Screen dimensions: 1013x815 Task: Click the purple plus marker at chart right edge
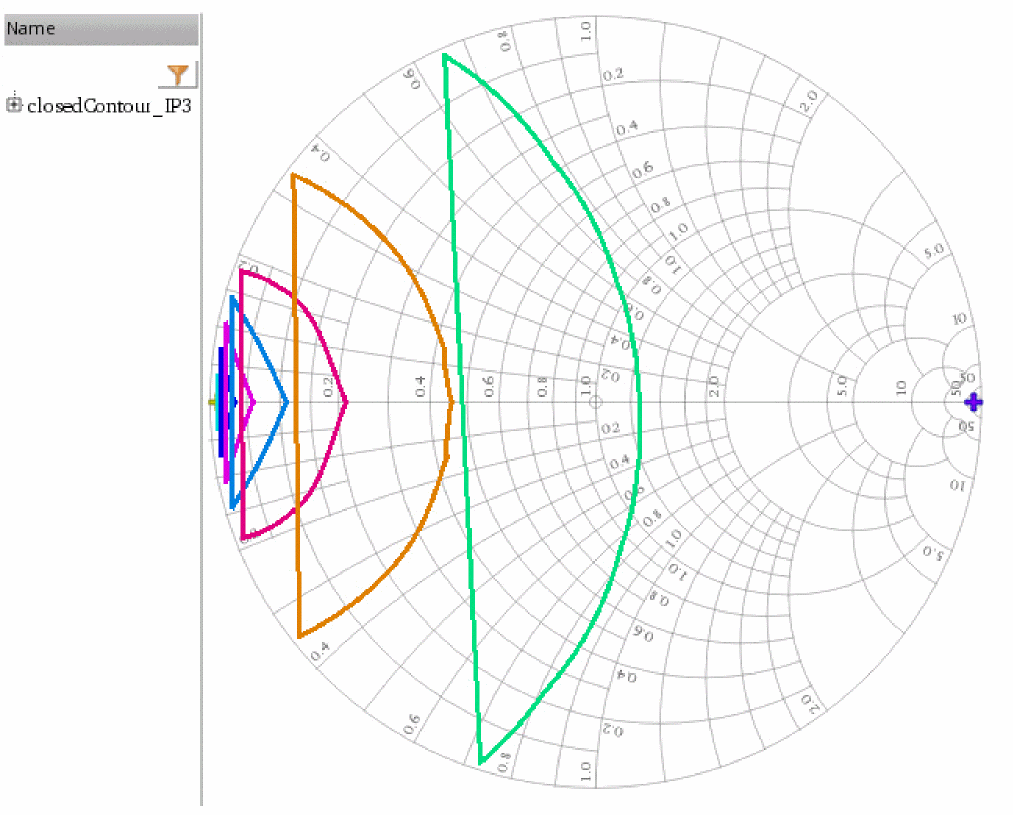(973, 402)
